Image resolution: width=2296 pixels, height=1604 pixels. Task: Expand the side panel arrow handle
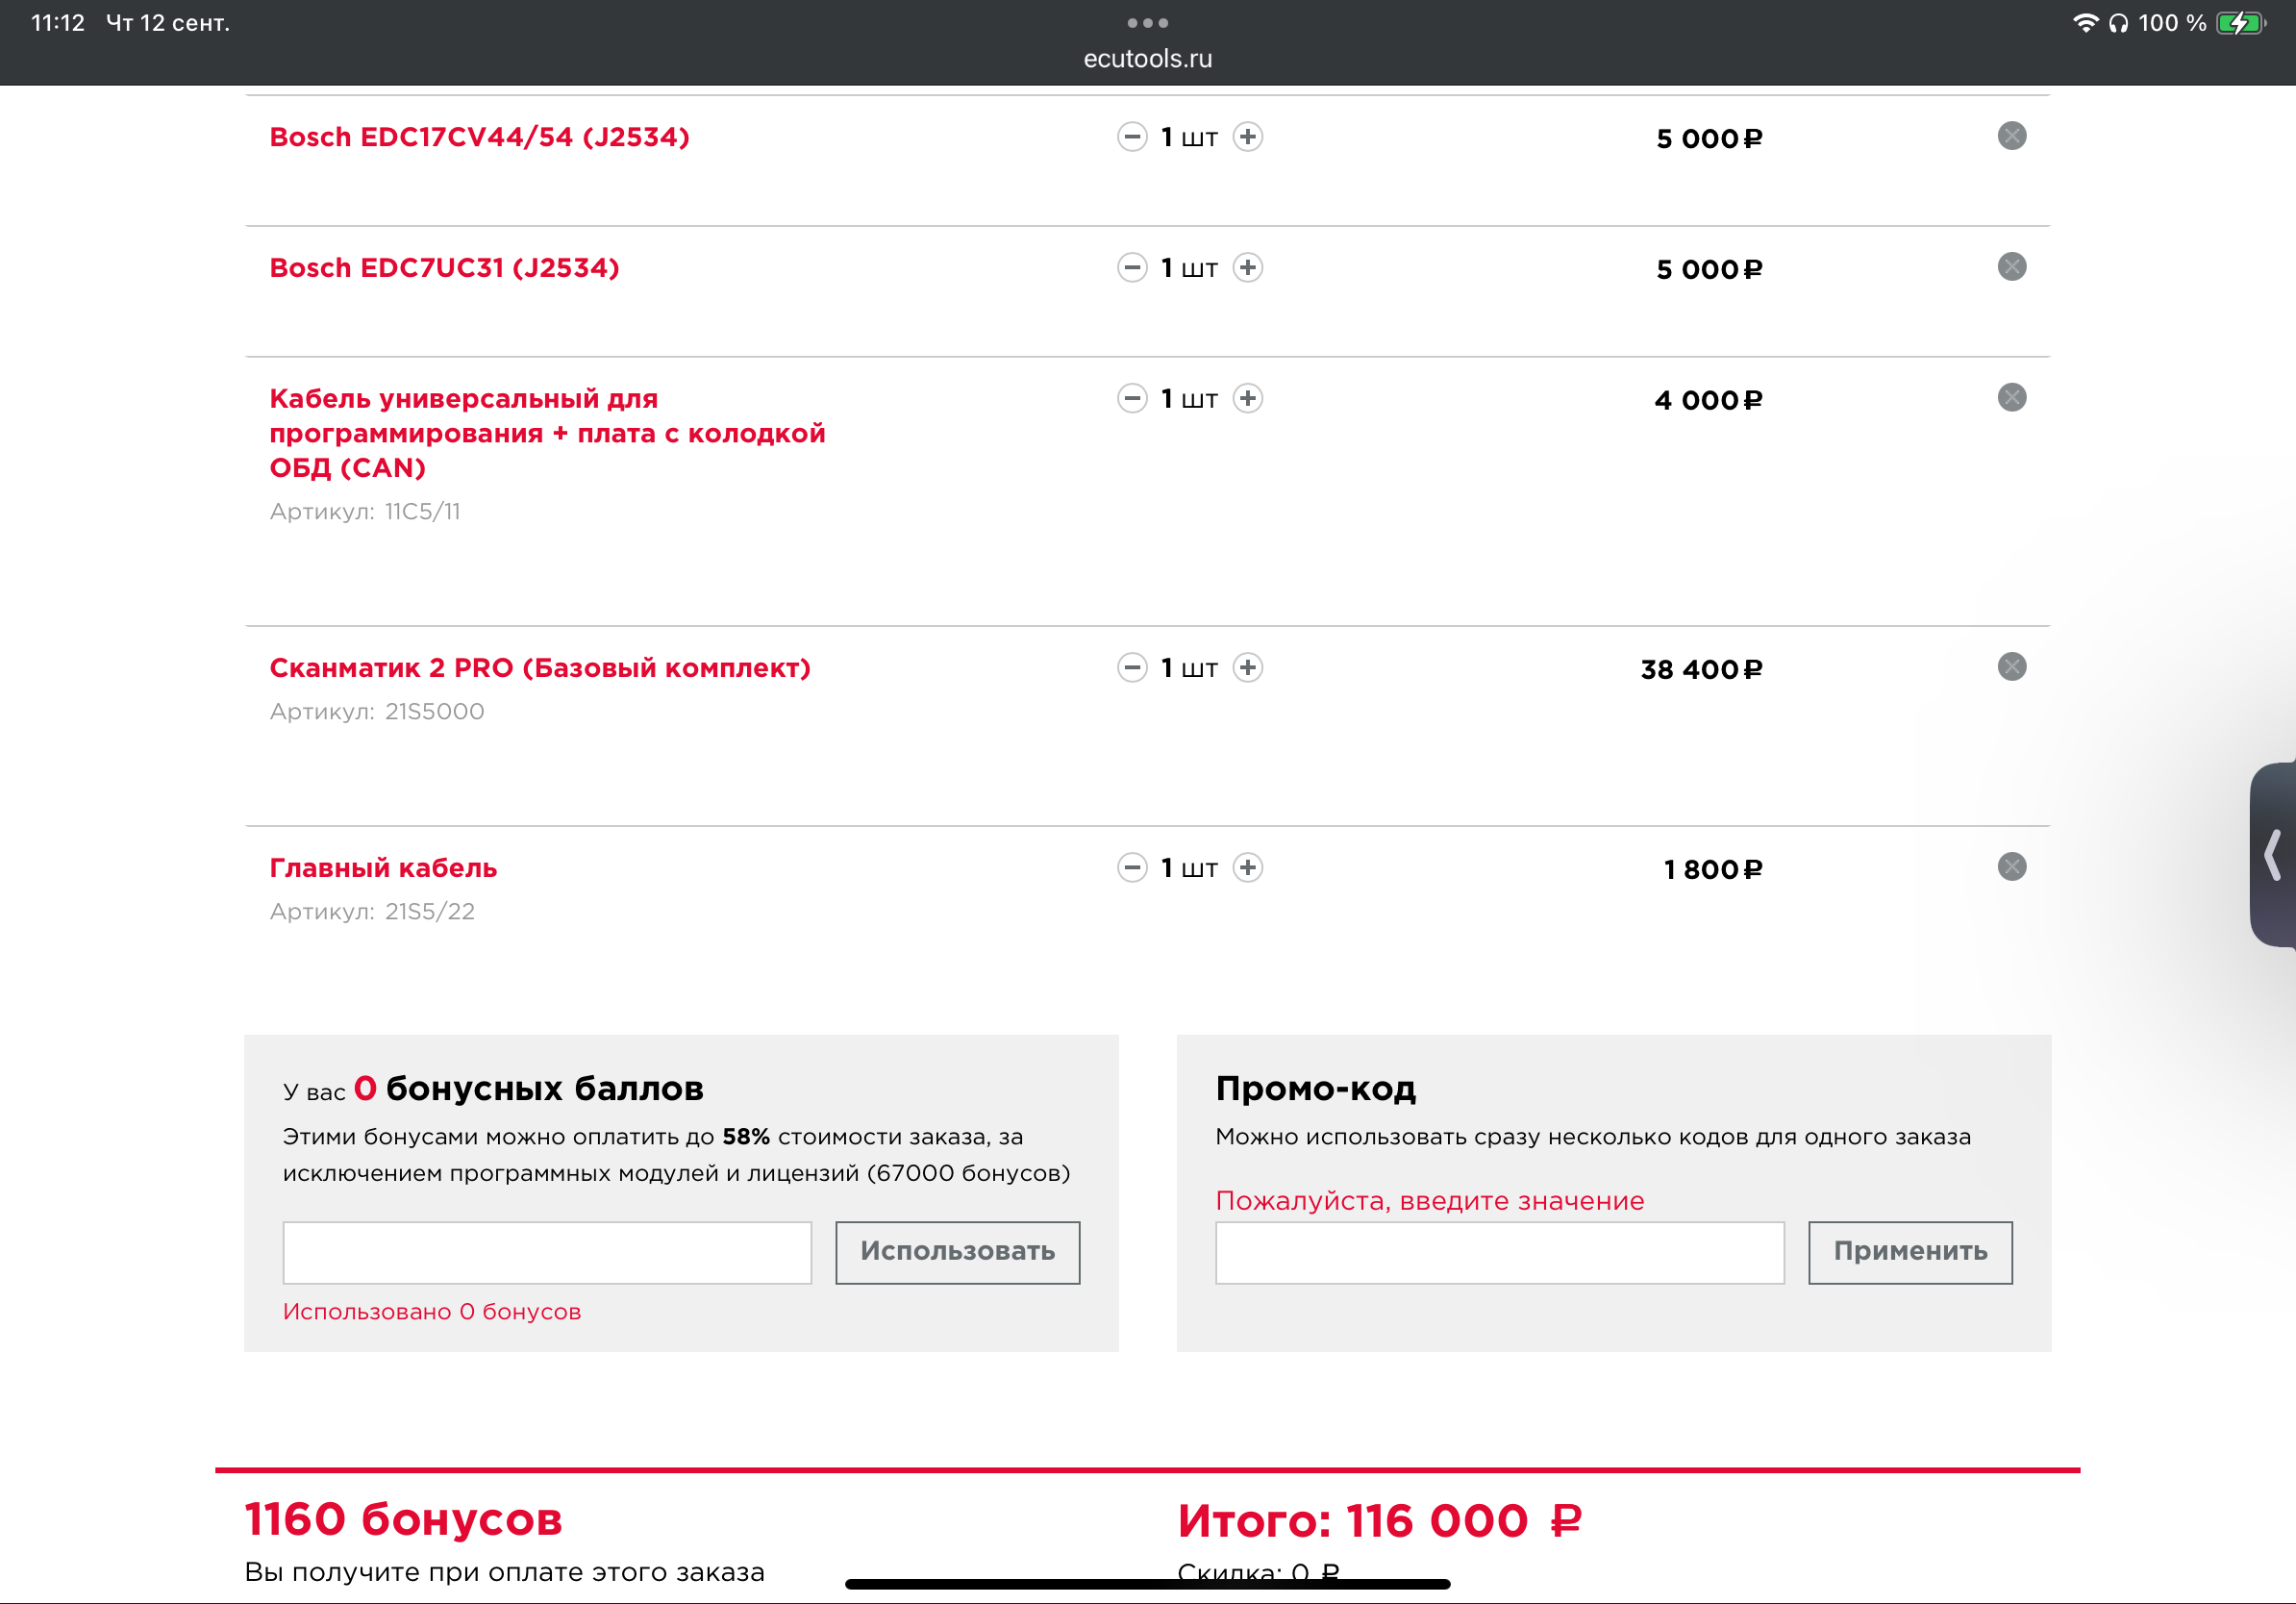coord(2273,855)
